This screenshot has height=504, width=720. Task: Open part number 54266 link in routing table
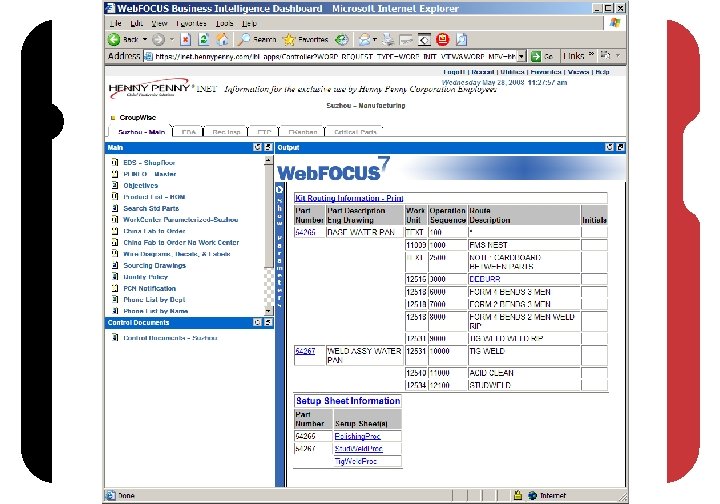pos(305,232)
